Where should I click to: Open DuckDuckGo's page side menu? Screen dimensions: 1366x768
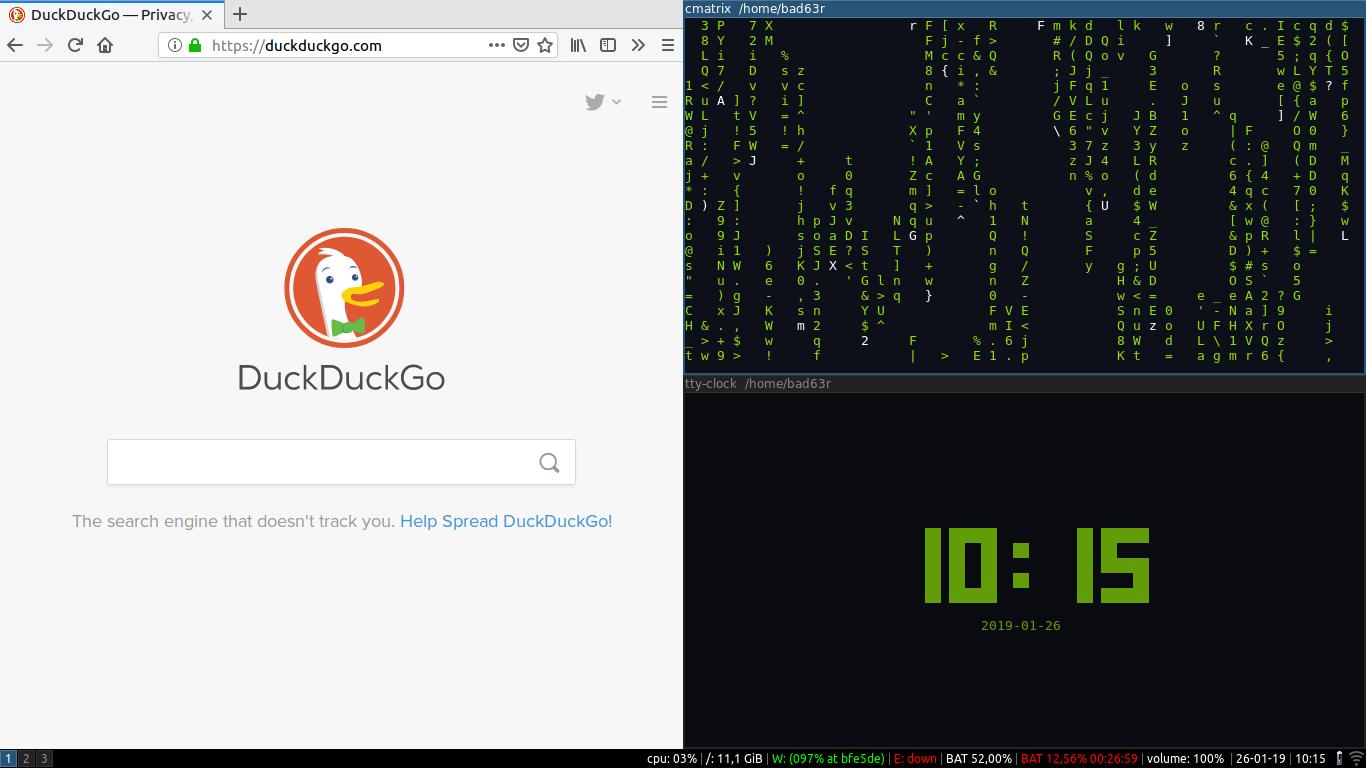(x=659, y=102)
